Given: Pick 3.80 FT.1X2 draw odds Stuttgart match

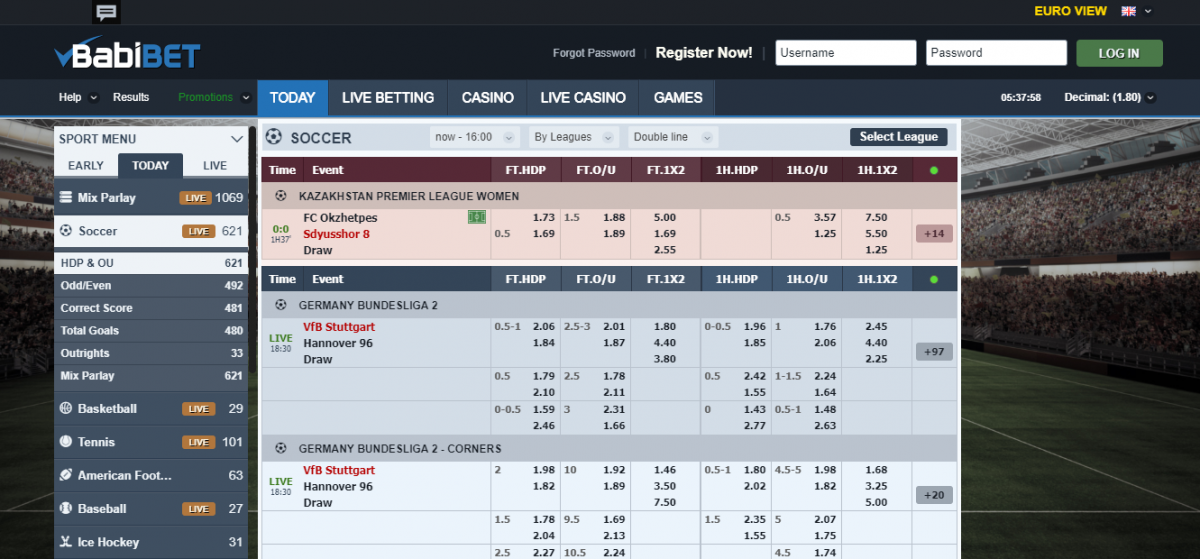Looking at the screenshot, I should coord(664,359).
